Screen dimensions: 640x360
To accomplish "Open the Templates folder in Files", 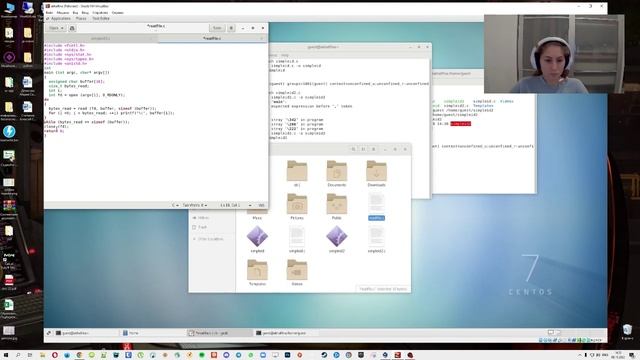I will point(257,272).
